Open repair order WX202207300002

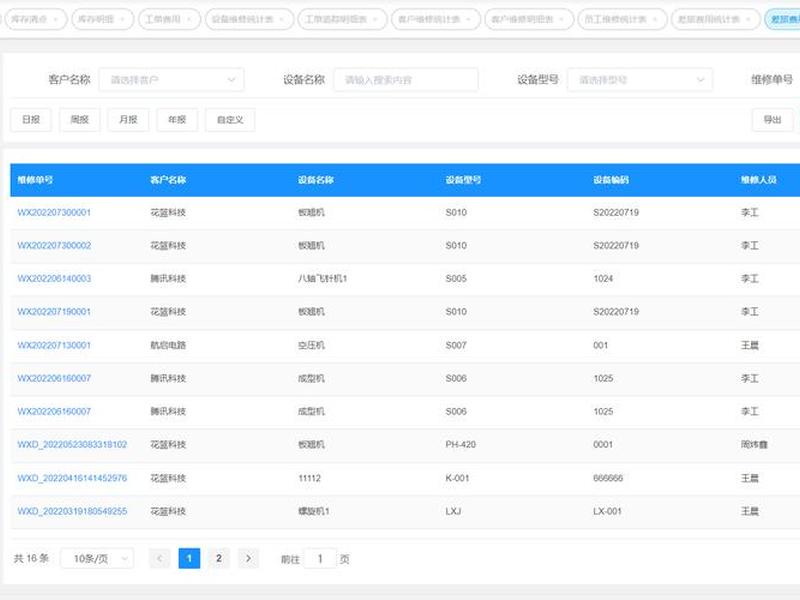(54, 245)
